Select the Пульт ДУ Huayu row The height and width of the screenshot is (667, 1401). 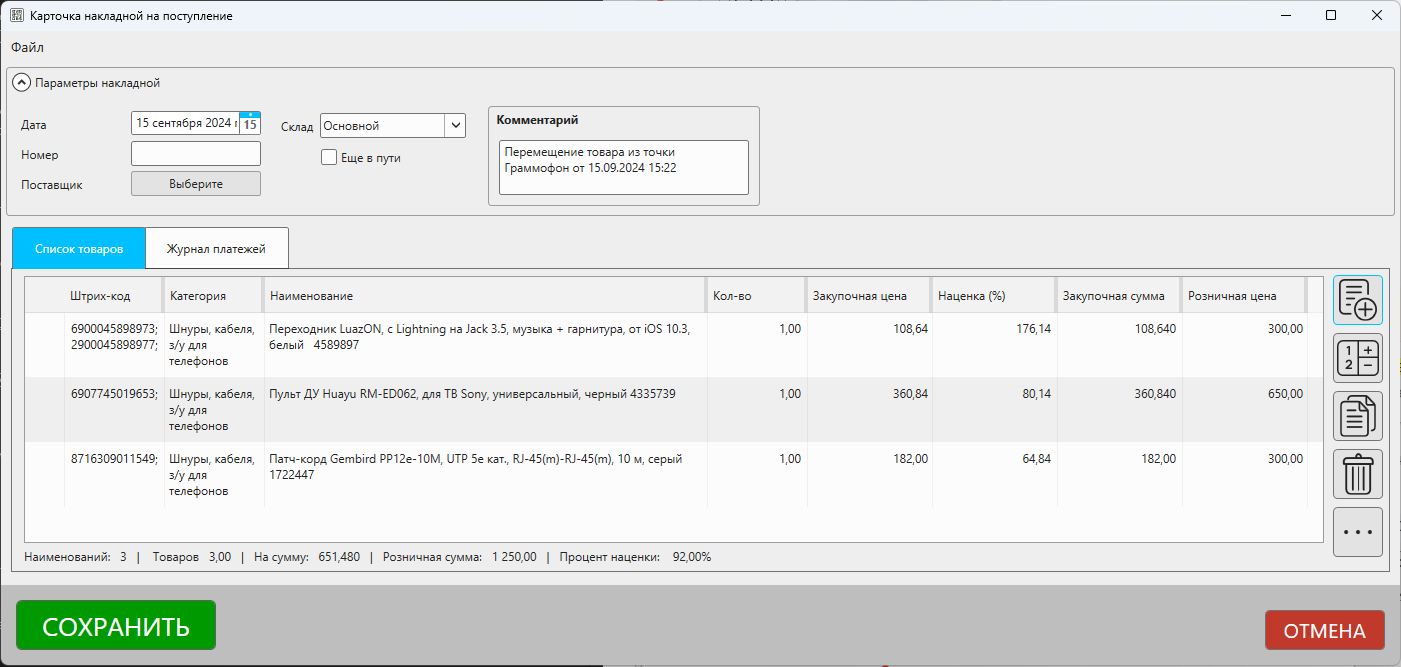(484, 409)
